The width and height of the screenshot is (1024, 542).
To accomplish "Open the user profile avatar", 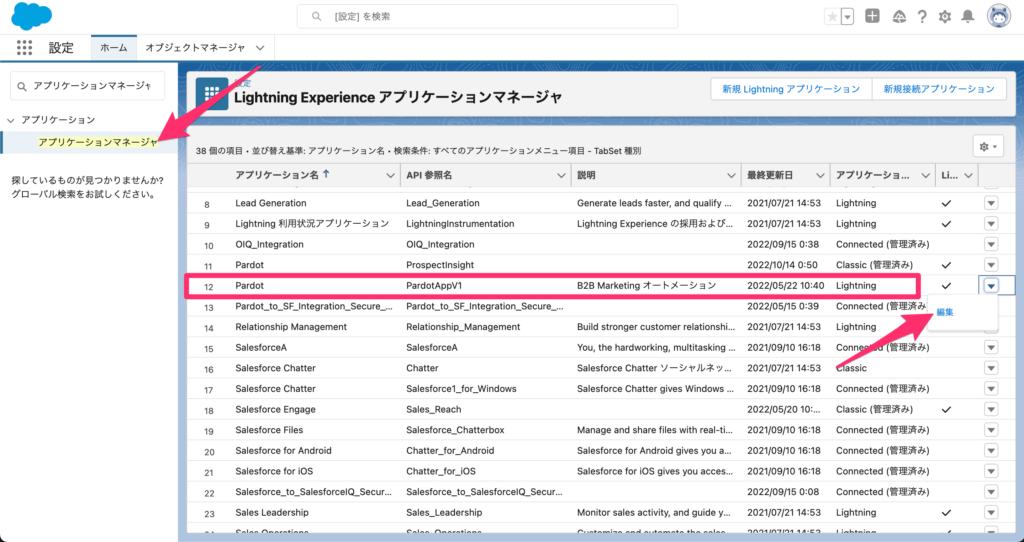I will pyautogui.click(x=999, y=17).
